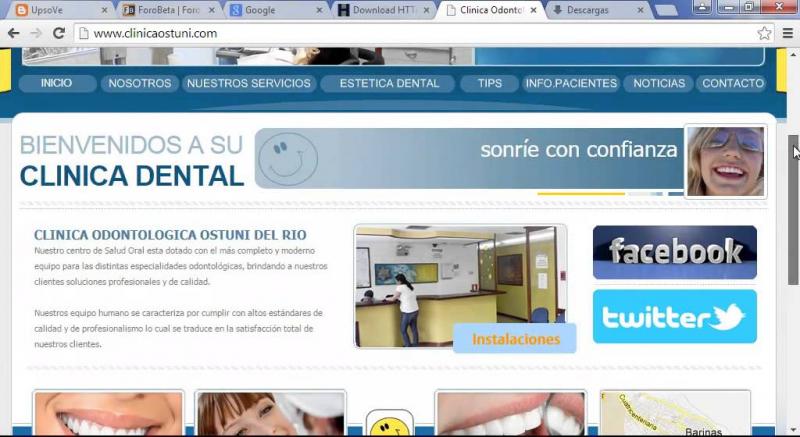Image resolution: width=800 pixels, height=437 pixels.
Task: Open the Twitter social badge
Action: point(674,317)
